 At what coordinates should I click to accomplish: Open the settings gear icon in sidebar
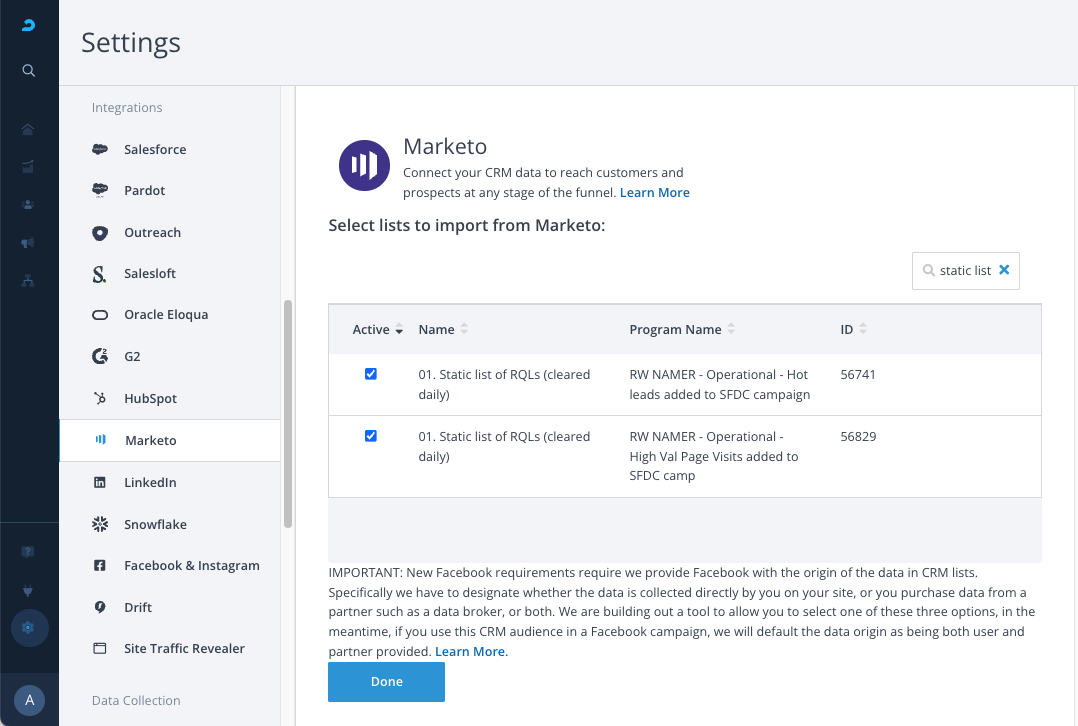29,628
